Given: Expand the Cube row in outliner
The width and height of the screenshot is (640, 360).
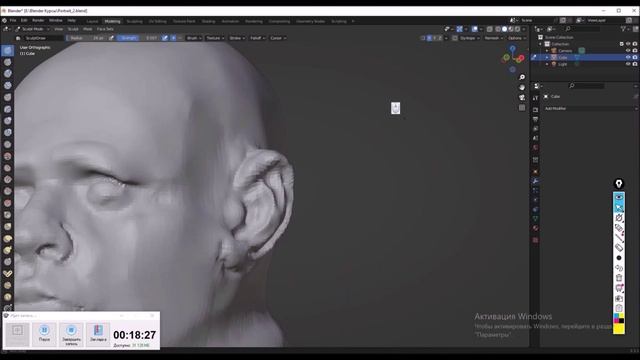Looking at the screenshot, I should 547,58.
